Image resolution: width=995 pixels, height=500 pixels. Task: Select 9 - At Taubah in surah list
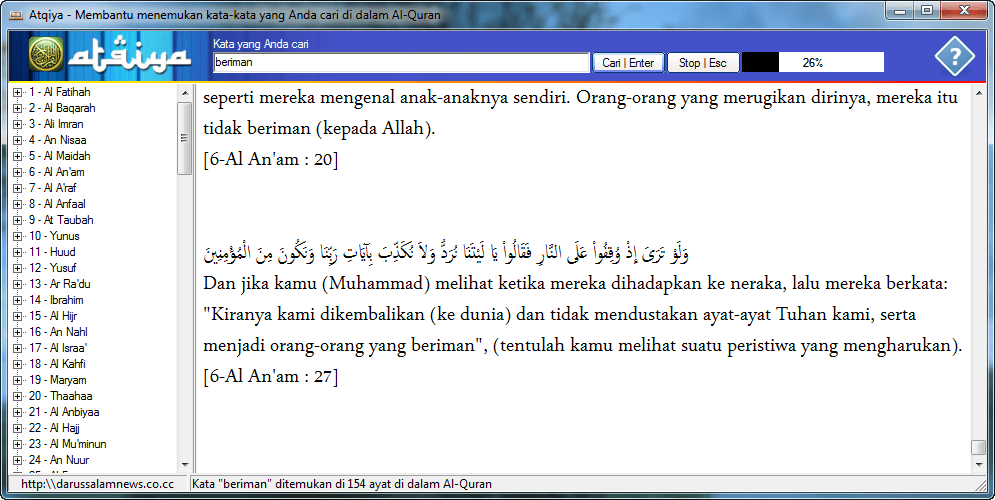pos(60,220)
